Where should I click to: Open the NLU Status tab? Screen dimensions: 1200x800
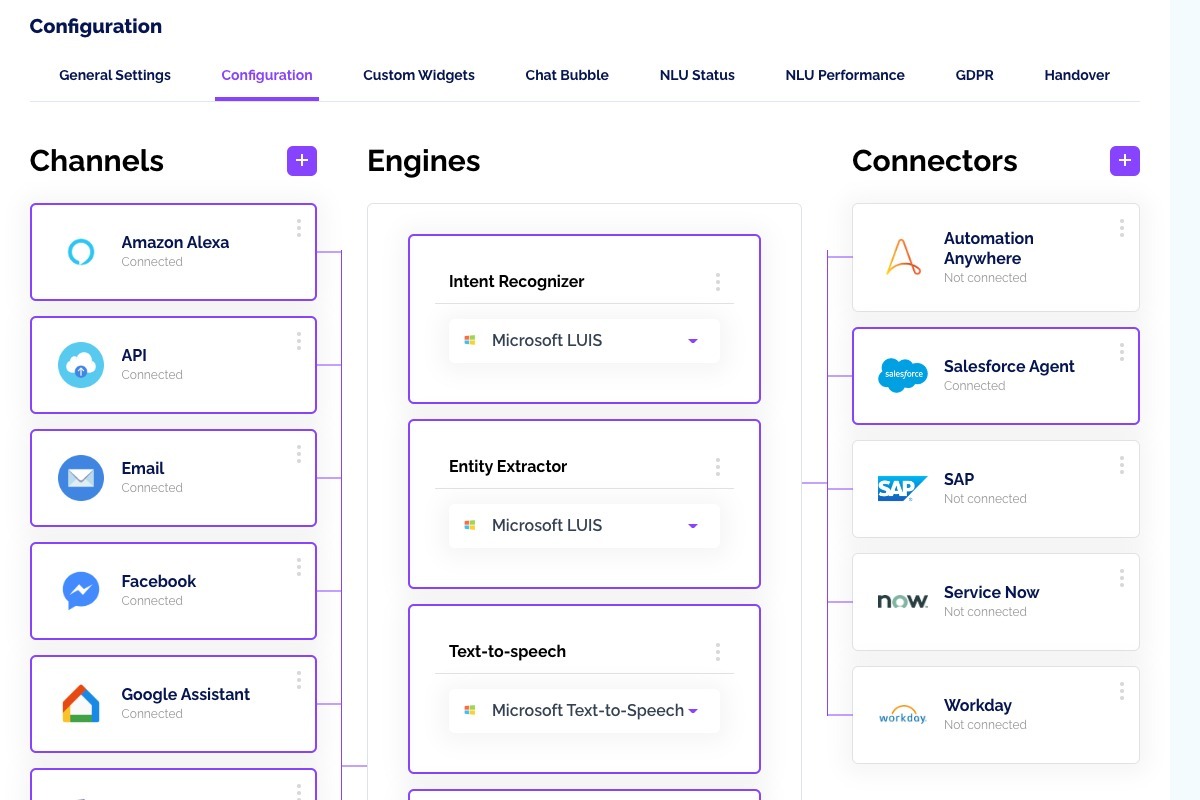click(x=697, y=75)
